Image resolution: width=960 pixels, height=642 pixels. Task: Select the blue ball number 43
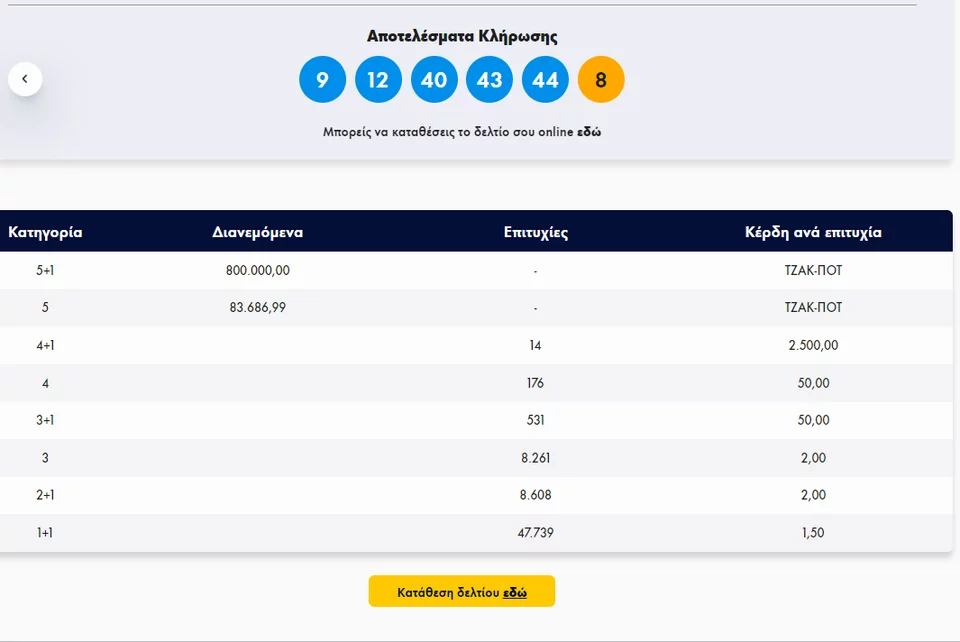click(x=489, y=80)
